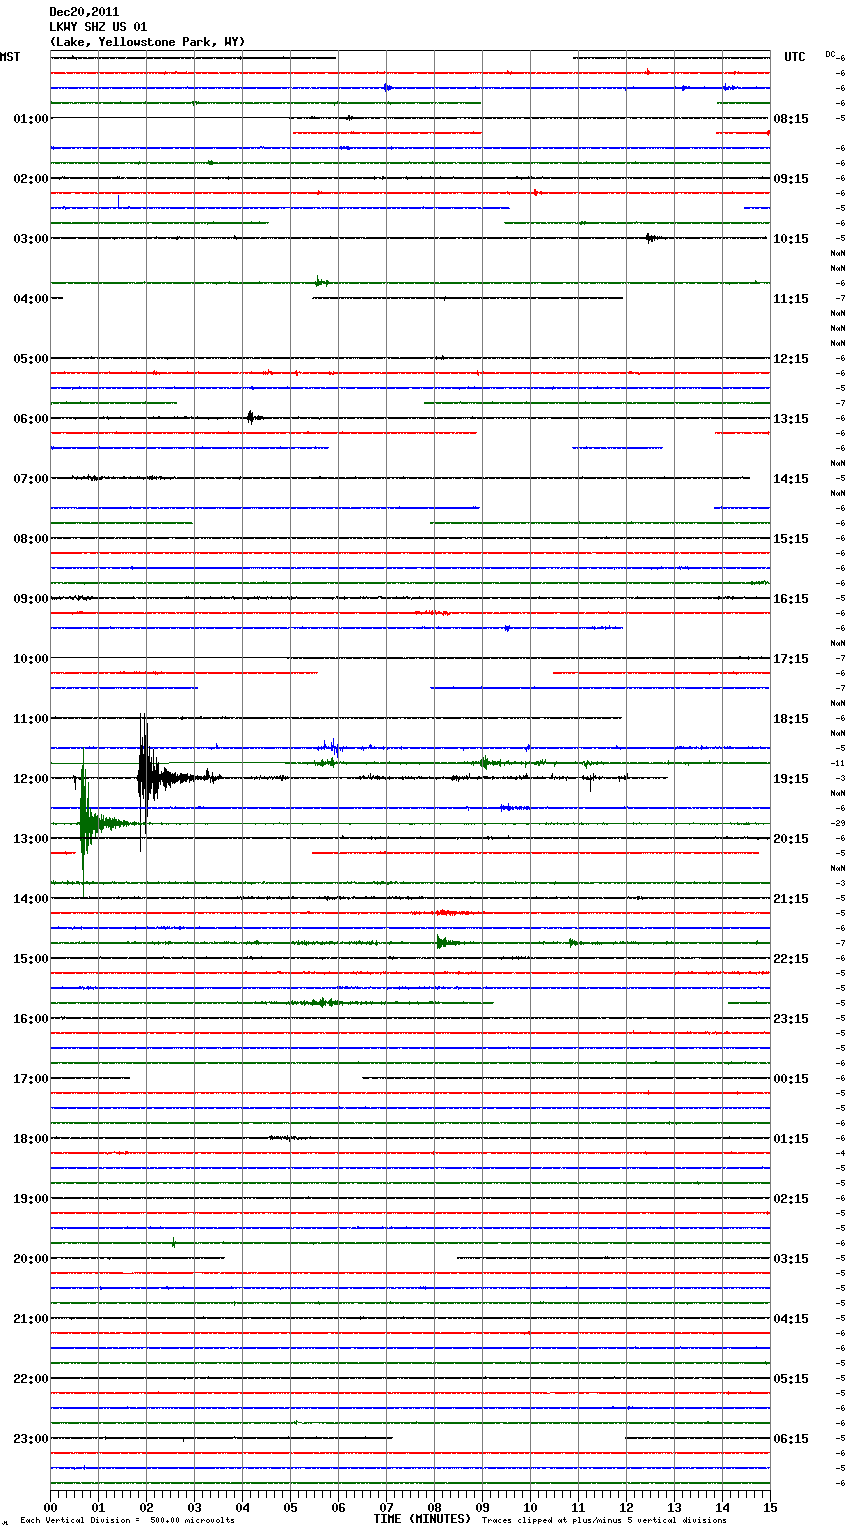The image size is (850, 1534).
Task: Select the 01:00 MST time label
Action: (31, 119)
